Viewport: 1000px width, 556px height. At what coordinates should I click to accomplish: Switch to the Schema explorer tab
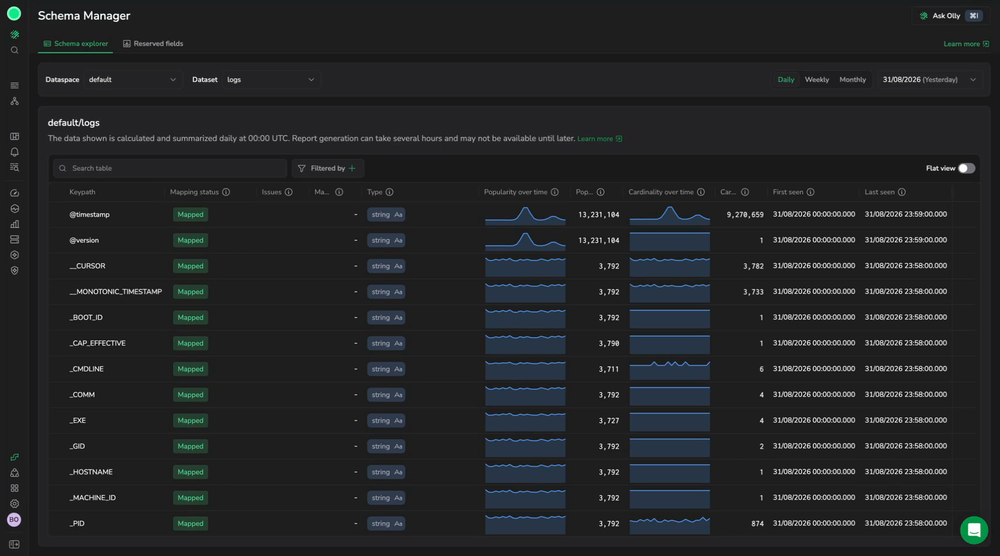pos(75,43)
